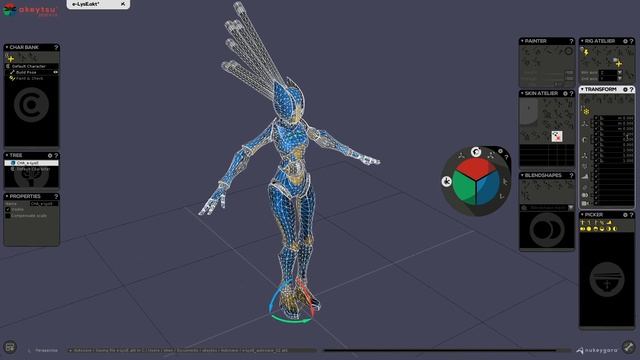Collapse the Skin Atelier panel
This screenshot has width=640, height=360.
tap(522, 93)
